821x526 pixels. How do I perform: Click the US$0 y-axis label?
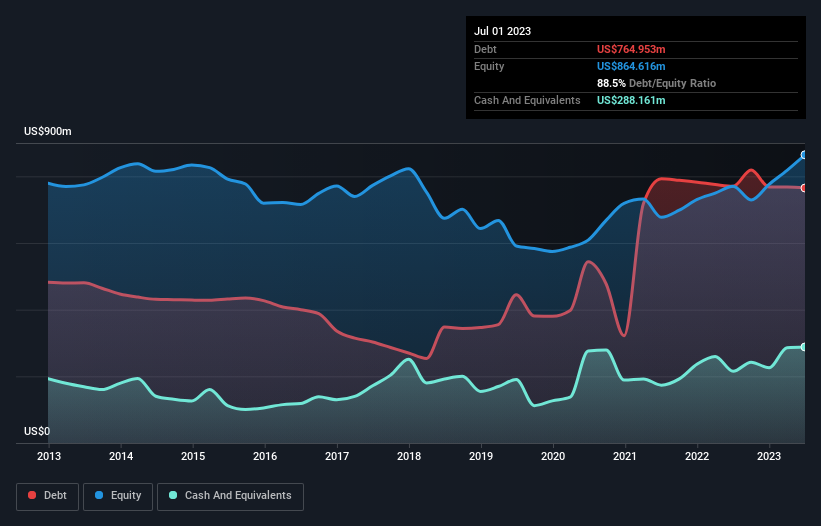(36, 432)
